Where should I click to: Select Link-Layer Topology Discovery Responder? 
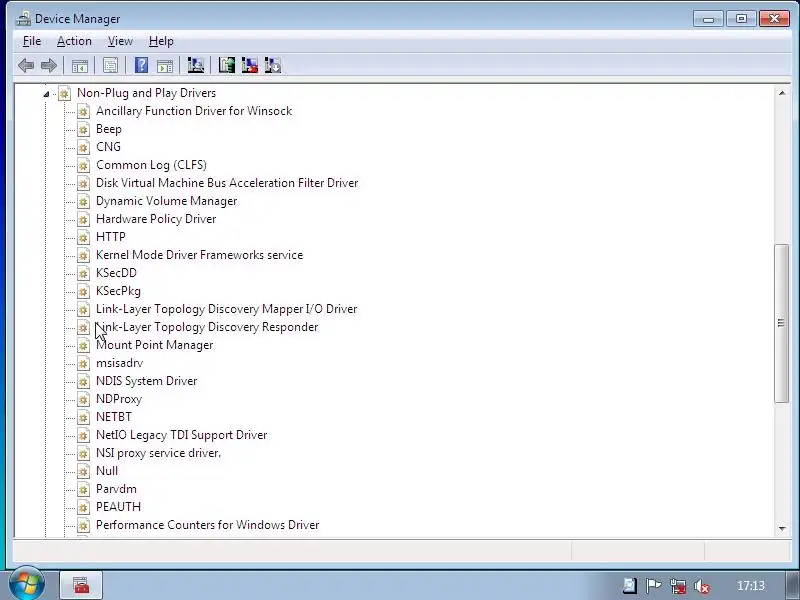(207, 327)
